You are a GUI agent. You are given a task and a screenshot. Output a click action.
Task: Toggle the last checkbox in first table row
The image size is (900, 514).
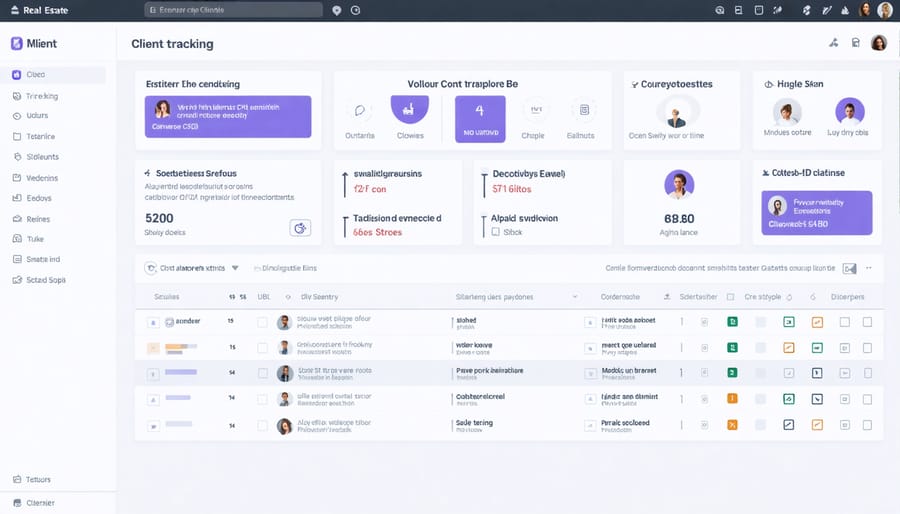point(867,322)
